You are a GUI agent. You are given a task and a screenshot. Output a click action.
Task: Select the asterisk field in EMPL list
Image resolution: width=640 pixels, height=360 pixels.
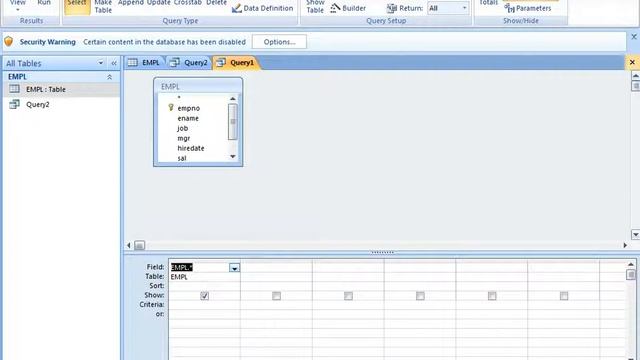point(179,98)
